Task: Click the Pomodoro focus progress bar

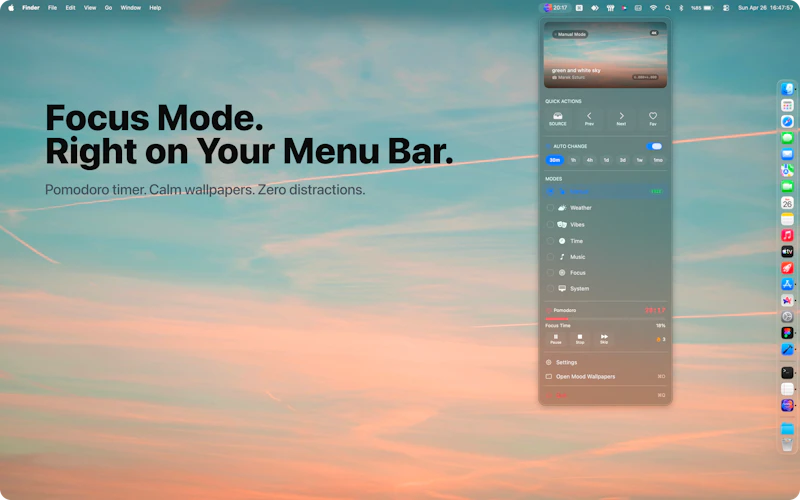Action: coord(606,319)
